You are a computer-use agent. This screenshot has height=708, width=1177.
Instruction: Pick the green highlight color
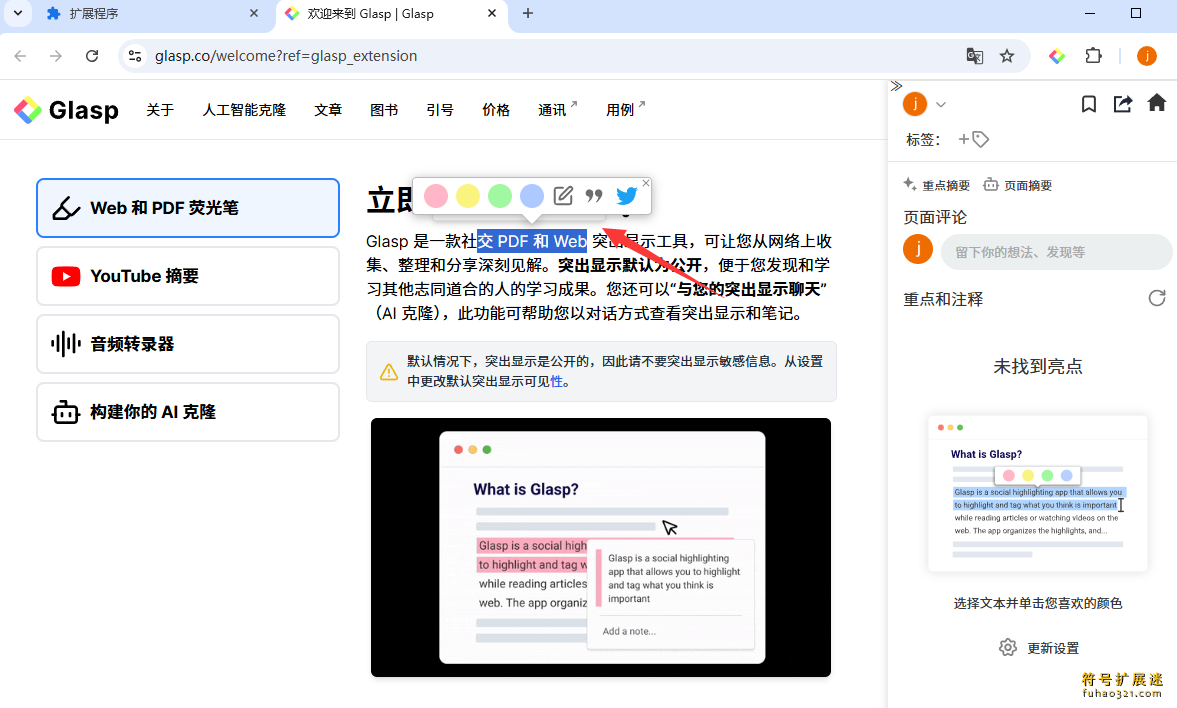(x=500, y=196)
